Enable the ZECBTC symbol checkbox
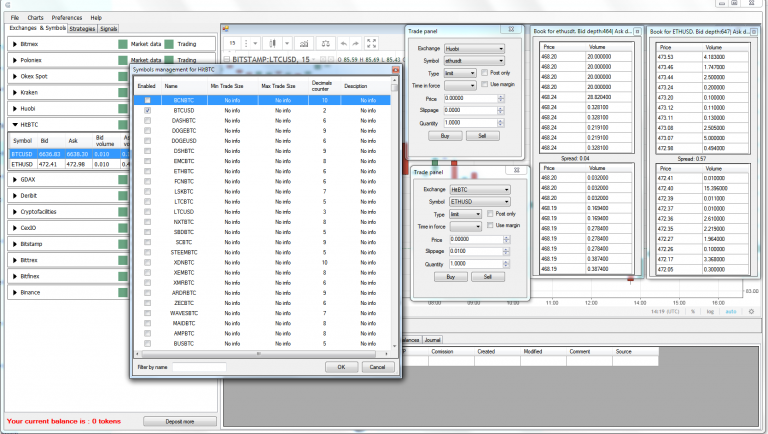768x434 pixels. (147, 303)
